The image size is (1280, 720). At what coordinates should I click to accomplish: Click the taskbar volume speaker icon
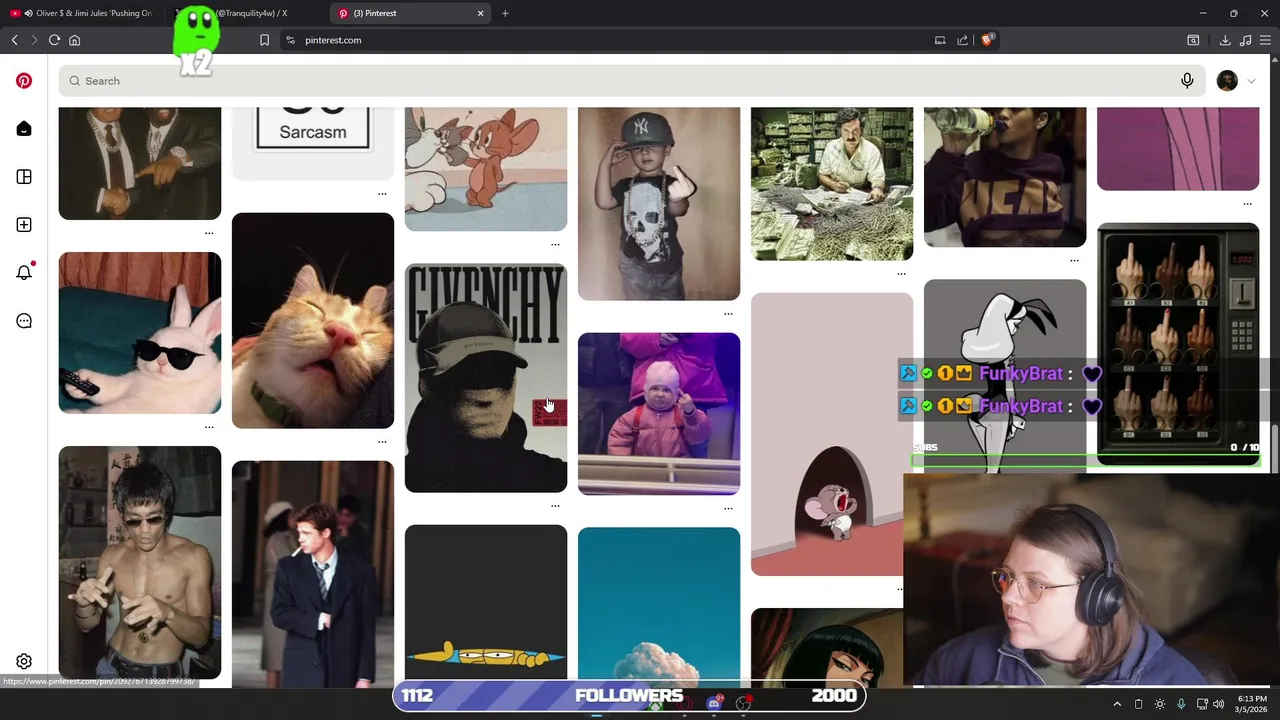(x=1218, y=704)
